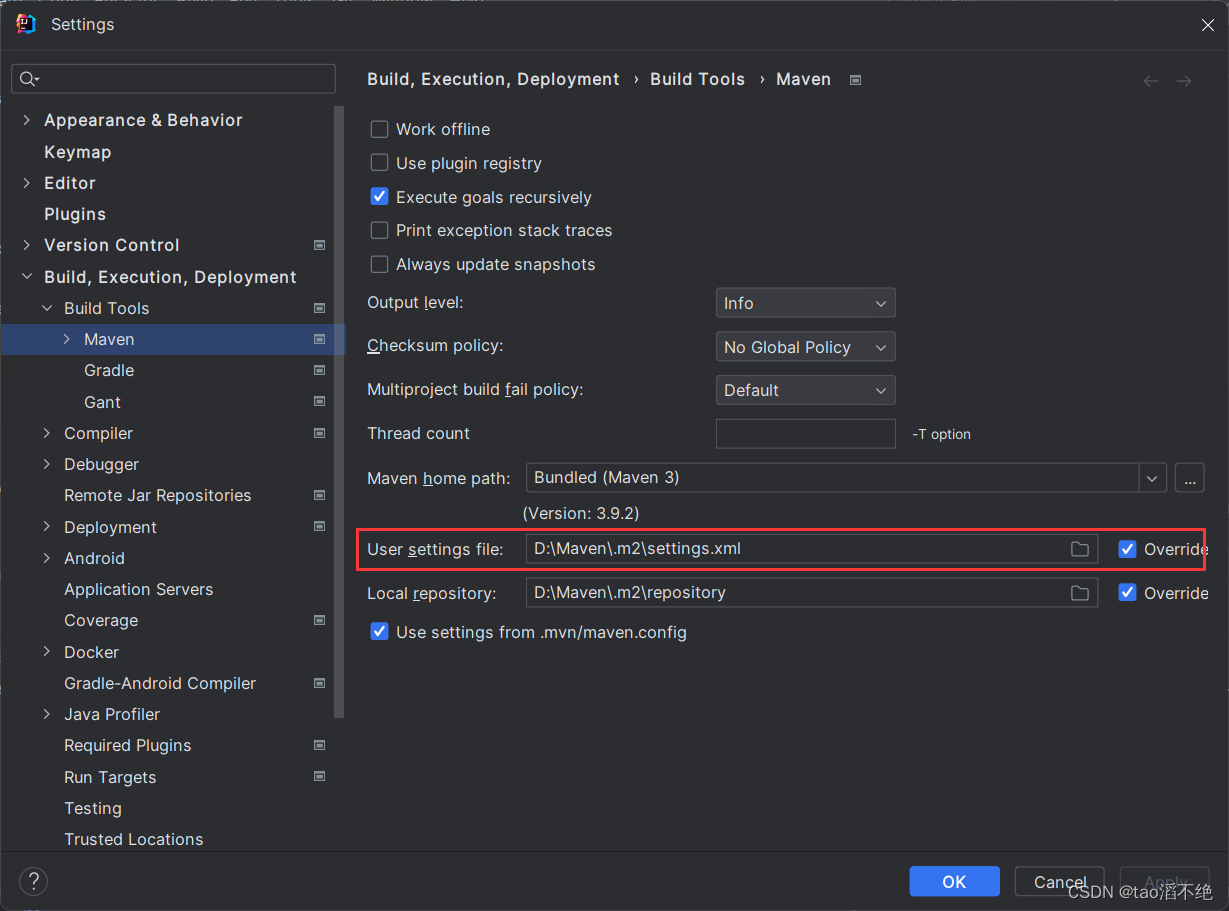Go back using the left arrow icon
1229x911 pixels.
(x=1151, y=81)
